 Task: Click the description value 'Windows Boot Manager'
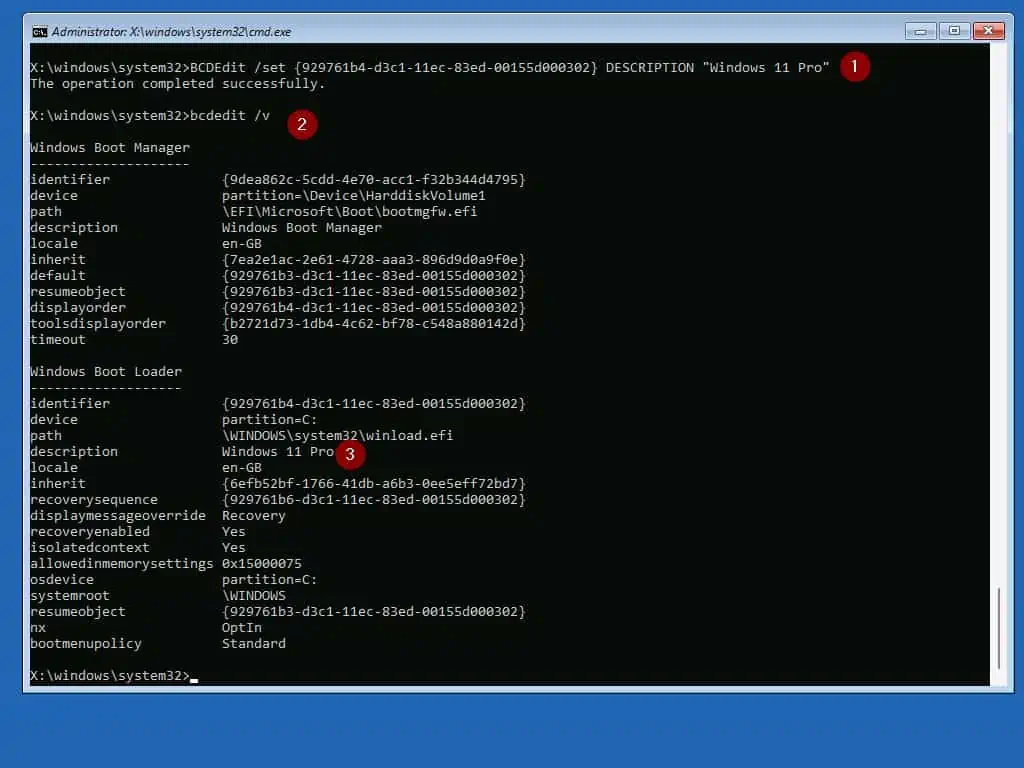[x=302, y=228]
